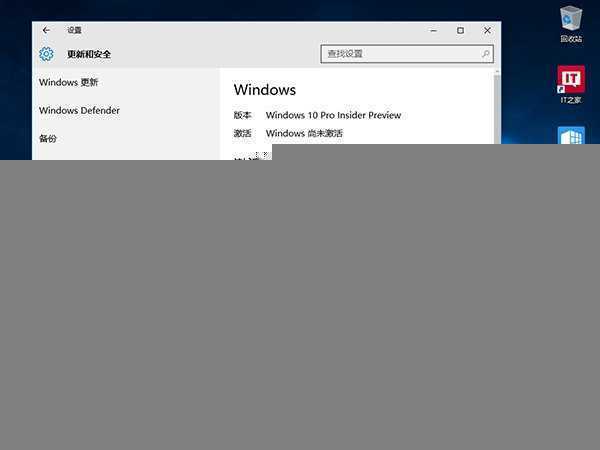Viewport: 600px width, 450px height.
Task: Close the Settings window
Action: point(487,31)
